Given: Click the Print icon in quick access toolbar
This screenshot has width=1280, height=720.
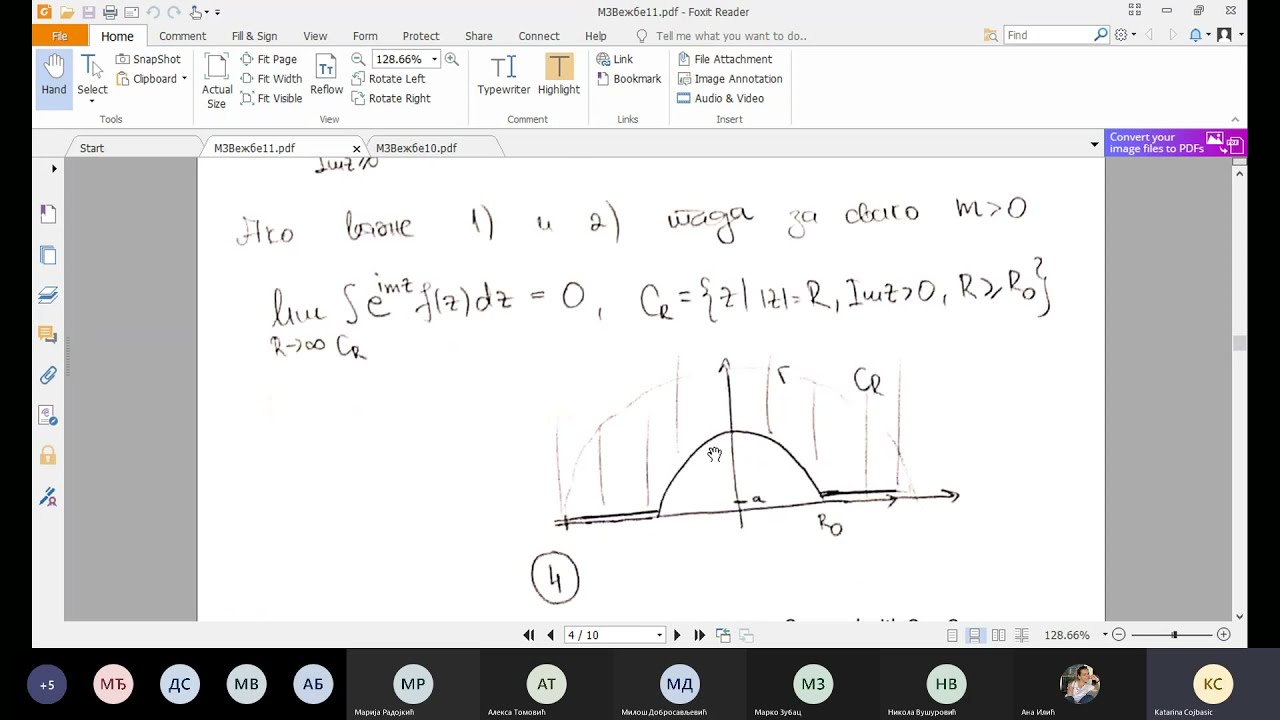Looking at the screenshot, I should pyautogui.click(x=110, y=12).
